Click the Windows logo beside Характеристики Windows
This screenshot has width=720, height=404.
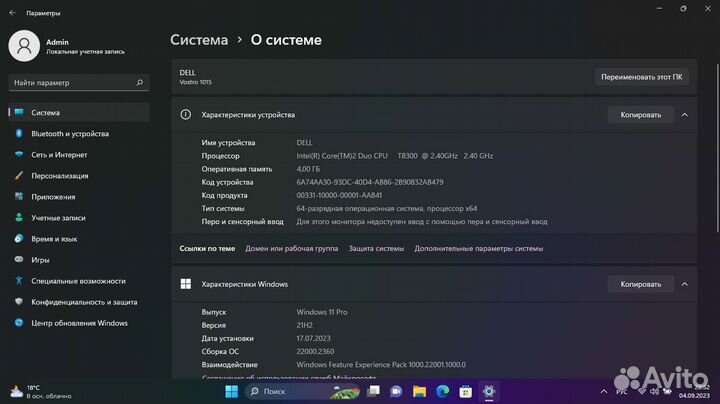point(186,284)
